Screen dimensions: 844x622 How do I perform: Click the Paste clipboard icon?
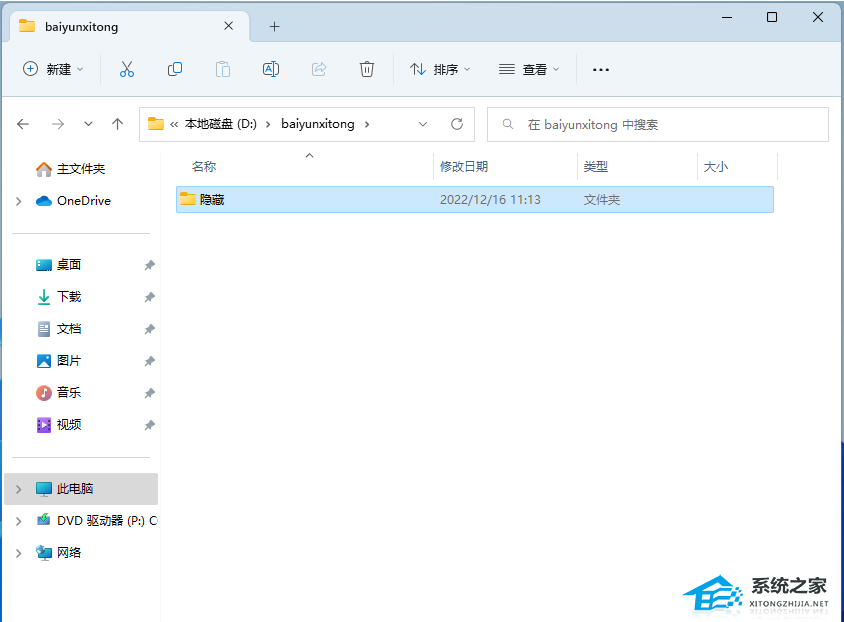pos(223,69)
